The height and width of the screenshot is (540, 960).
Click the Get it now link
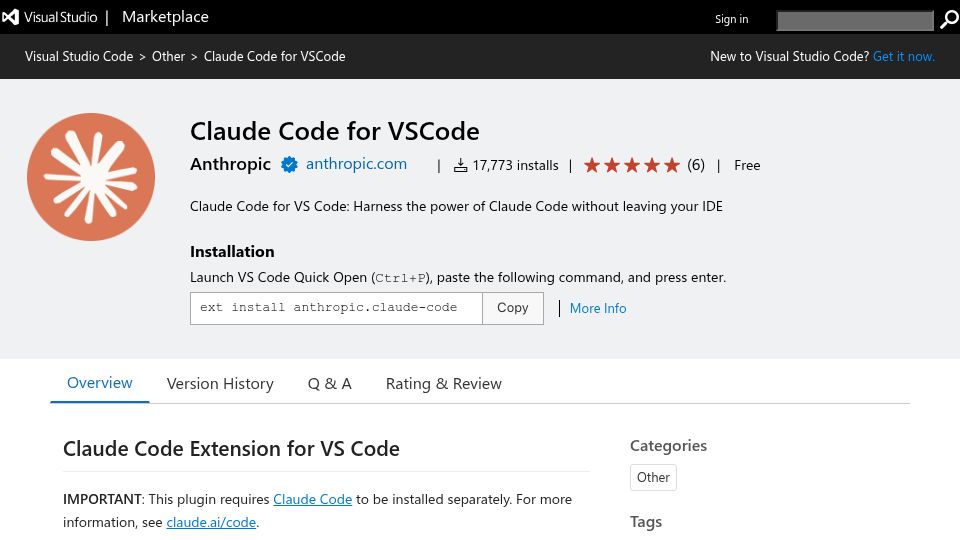tap(904, 56)
